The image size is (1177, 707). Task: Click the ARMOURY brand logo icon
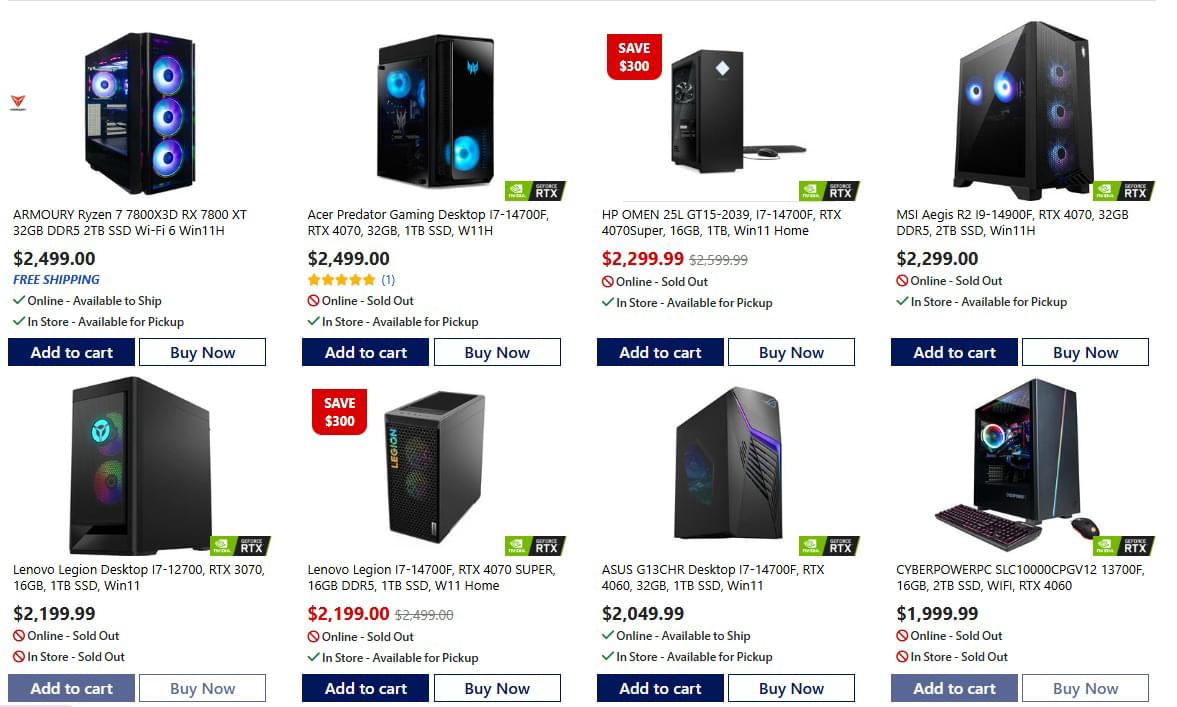[x=18, y=103]
